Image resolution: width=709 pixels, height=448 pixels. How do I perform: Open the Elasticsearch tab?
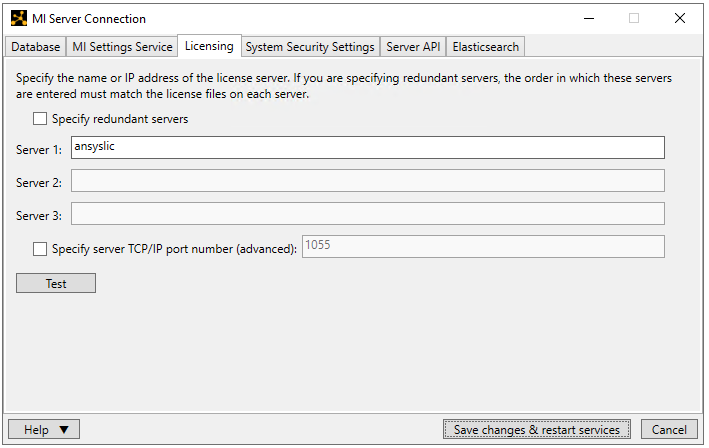click(x=485, y=47)
